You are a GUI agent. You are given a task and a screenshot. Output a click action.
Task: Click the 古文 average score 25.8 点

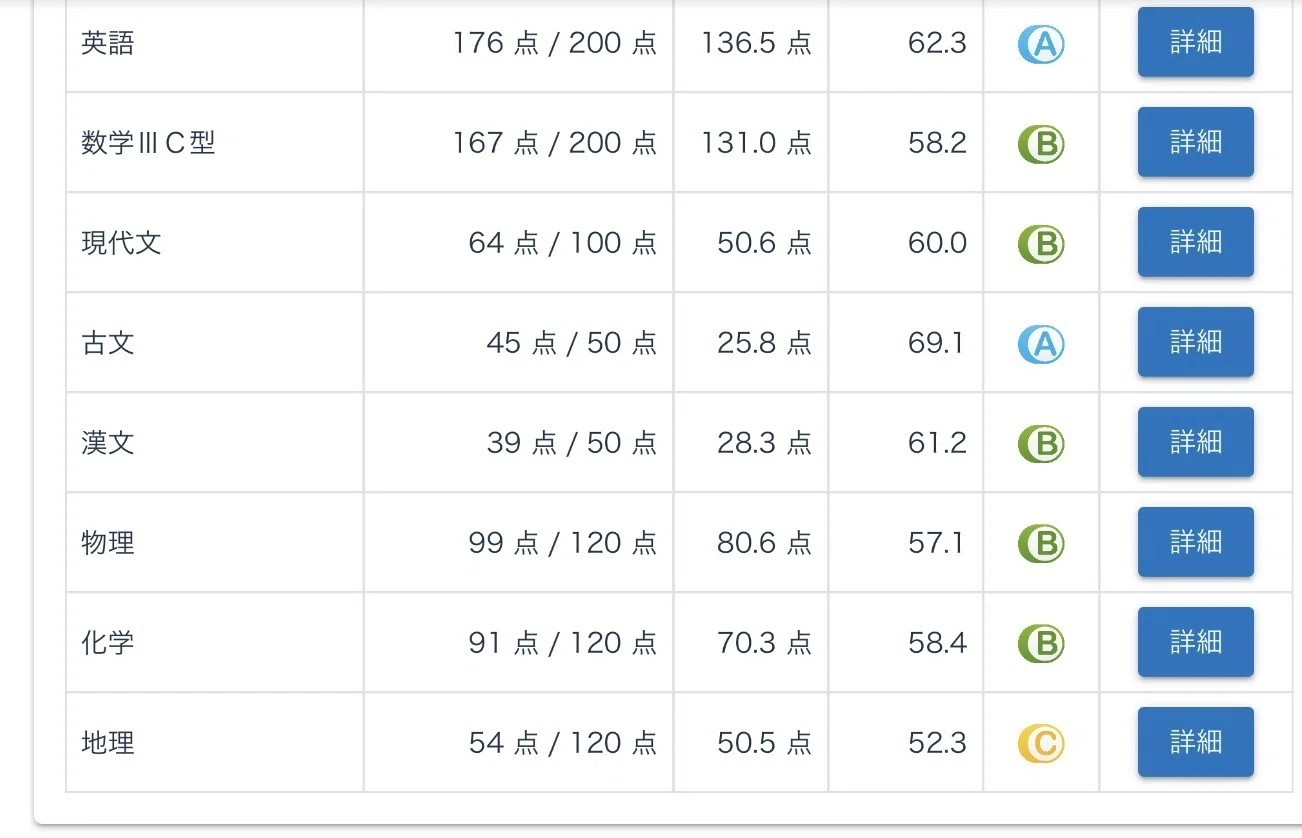[764, 344]
